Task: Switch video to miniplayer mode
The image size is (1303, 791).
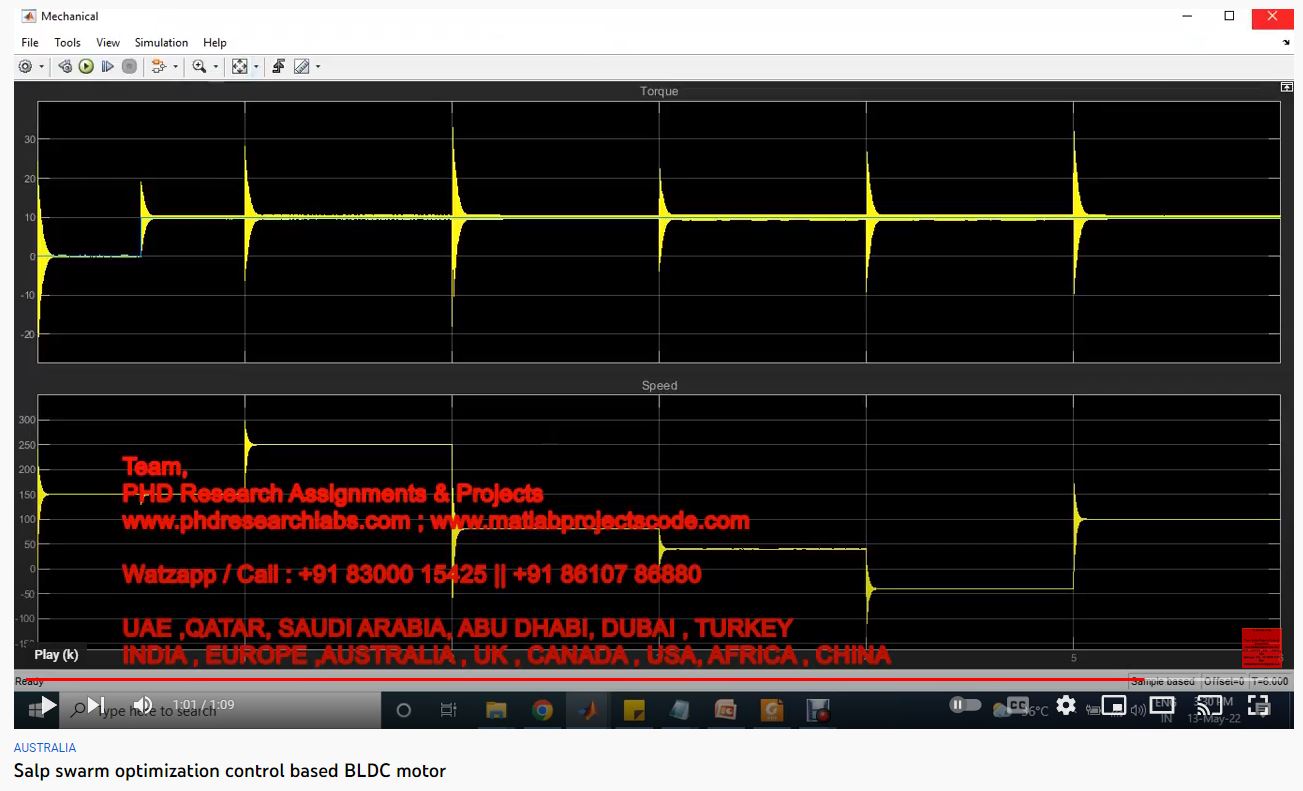Action: click(x=1114, y=706)
